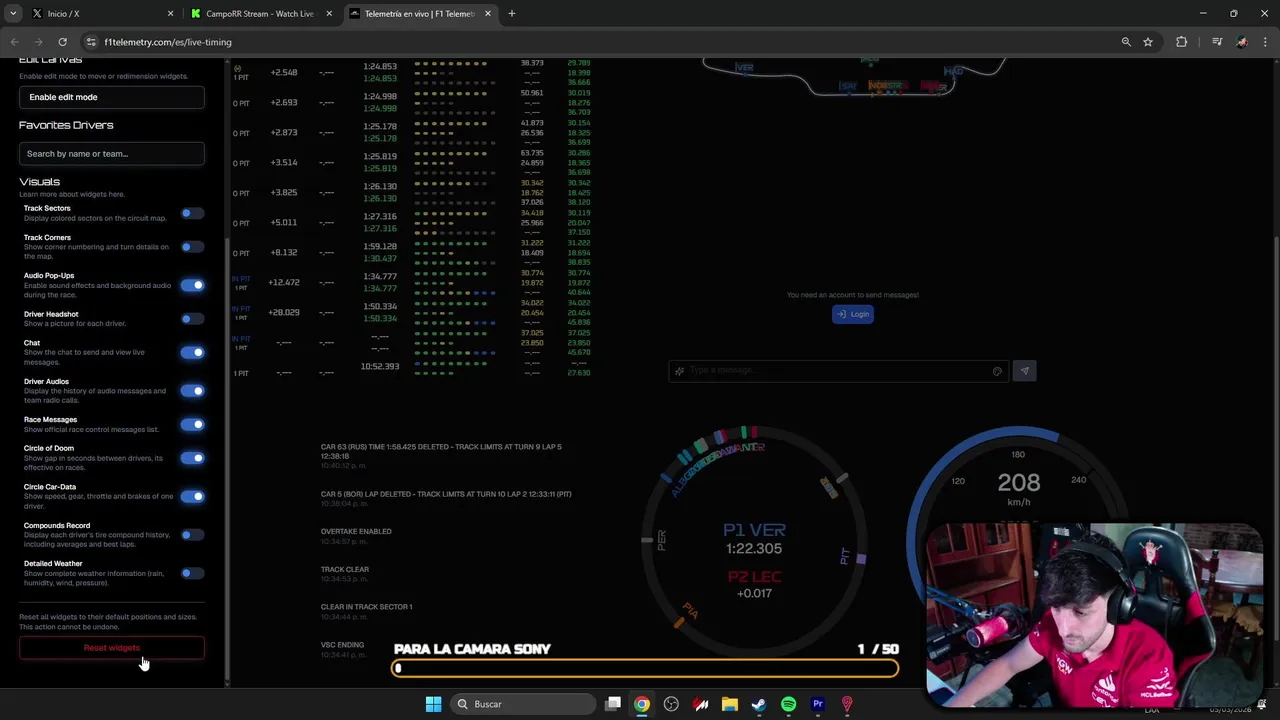The height and width of the screenshot is (720, 1280).
Task: Click the VSC ENDING race message
Action: [342, 645]
